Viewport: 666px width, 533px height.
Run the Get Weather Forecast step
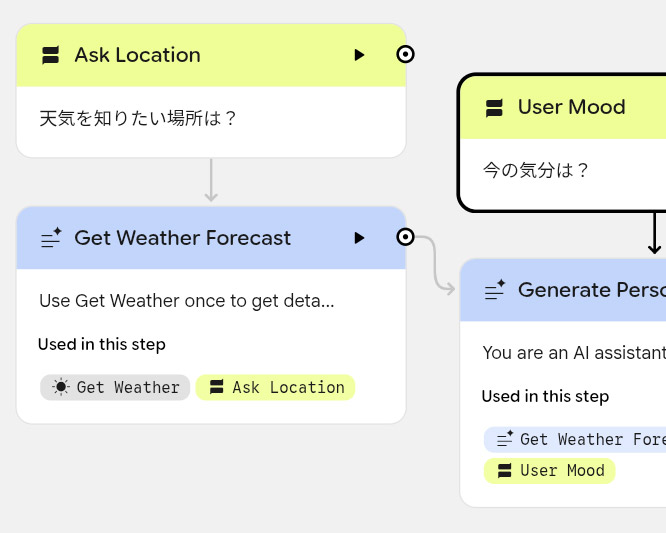click(359, 238)
